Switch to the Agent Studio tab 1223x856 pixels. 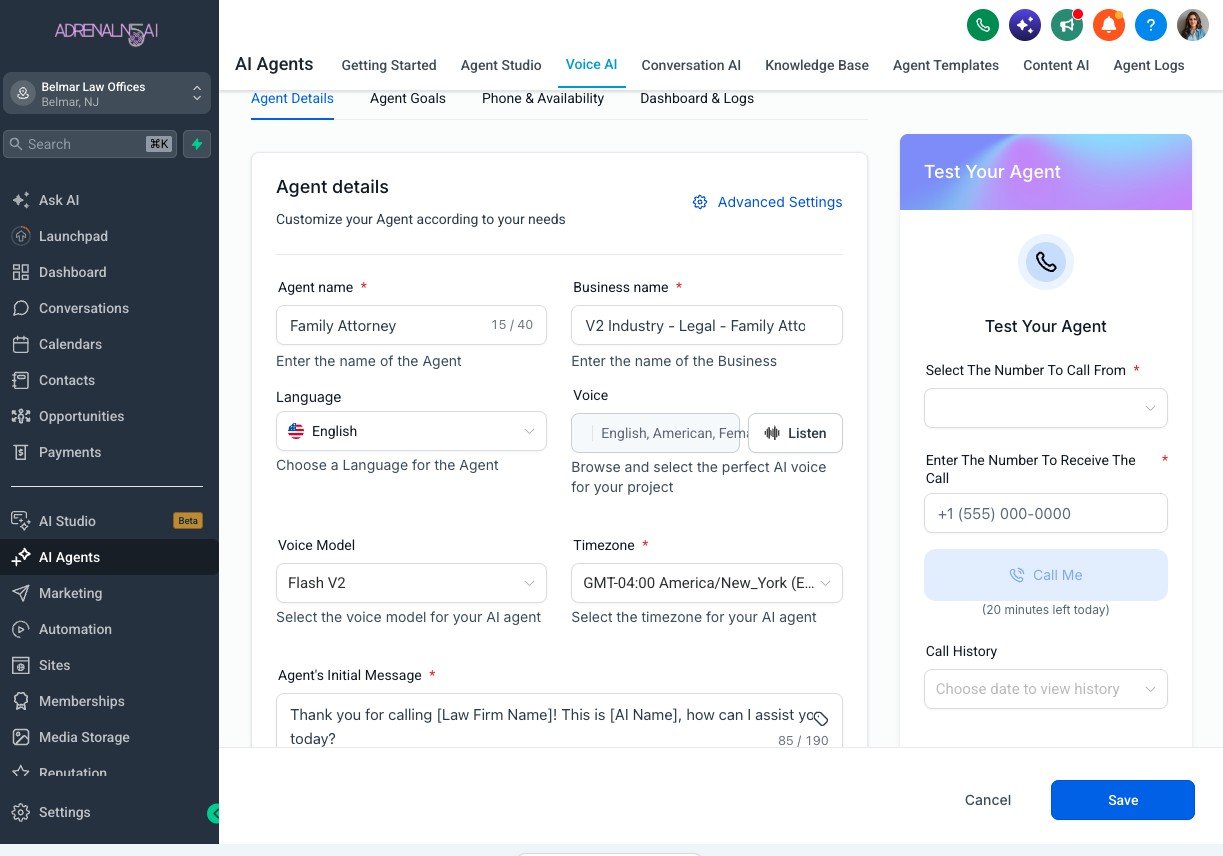[x=501, y=65]
